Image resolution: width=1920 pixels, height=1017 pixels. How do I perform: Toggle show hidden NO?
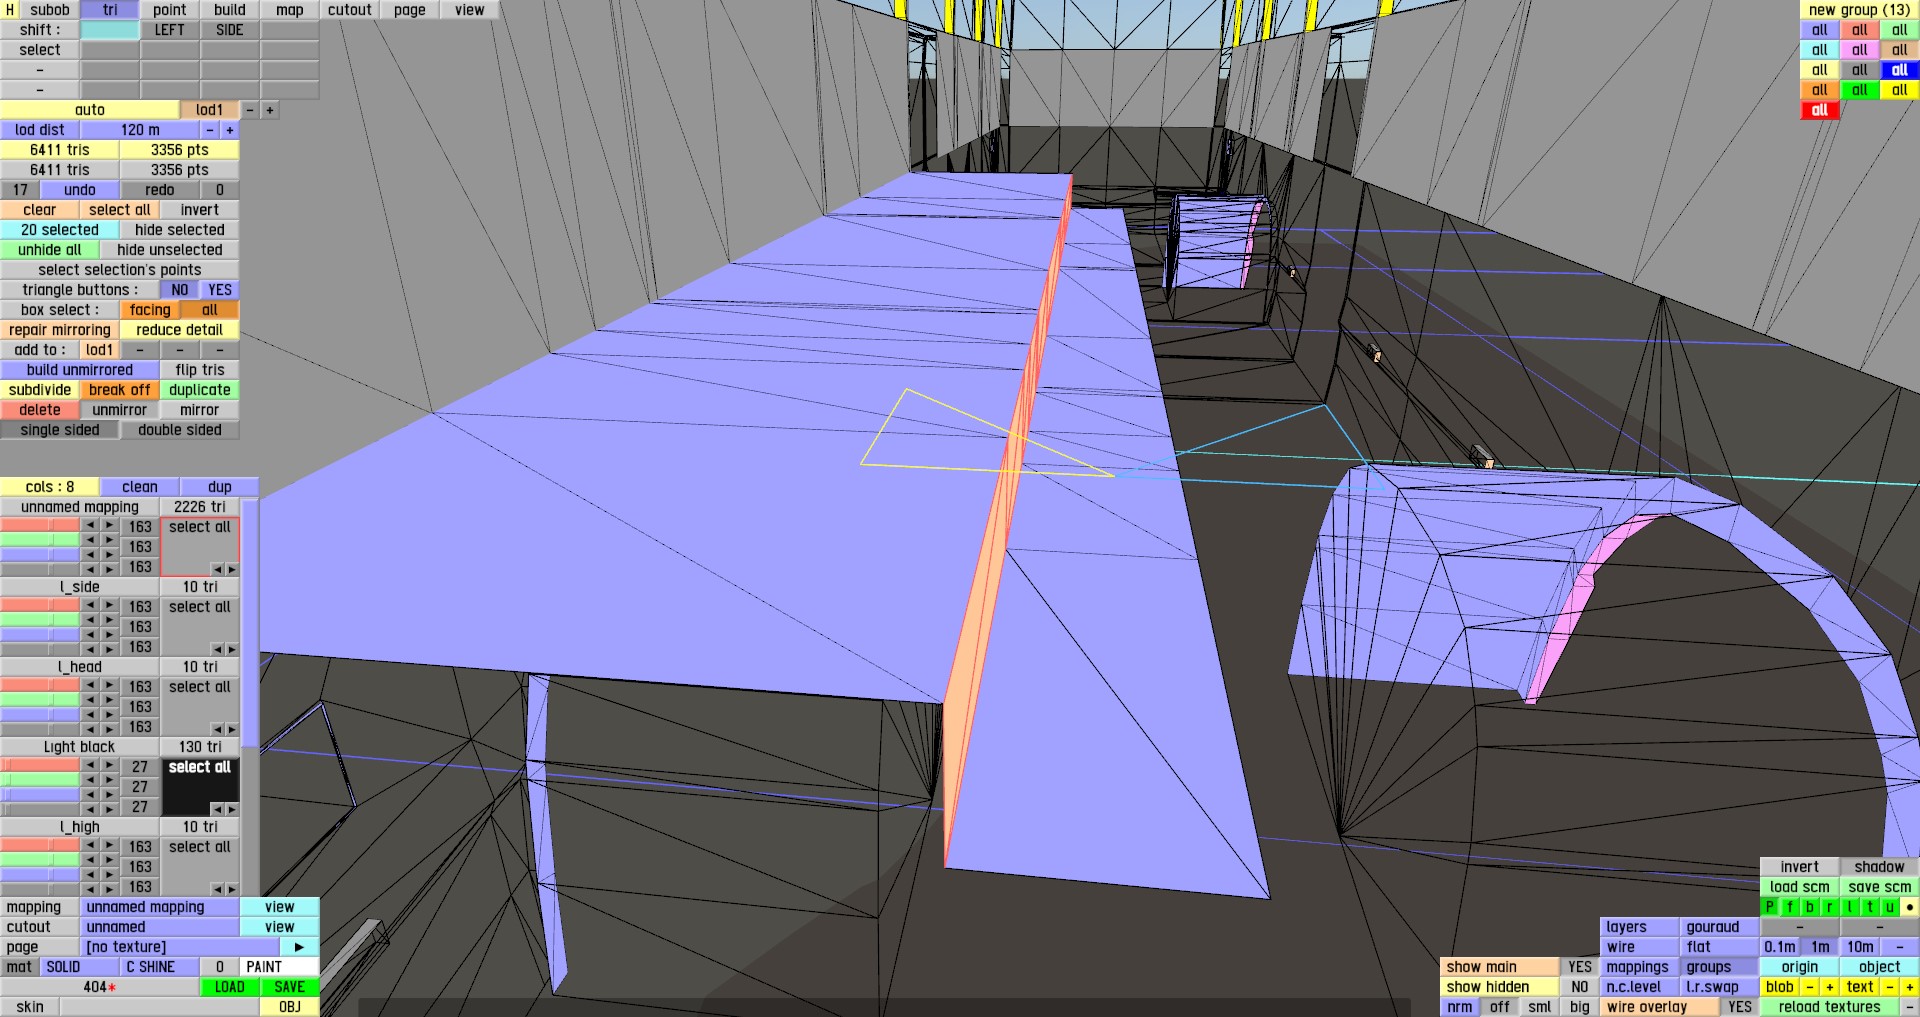click(x=1580, y=987)
